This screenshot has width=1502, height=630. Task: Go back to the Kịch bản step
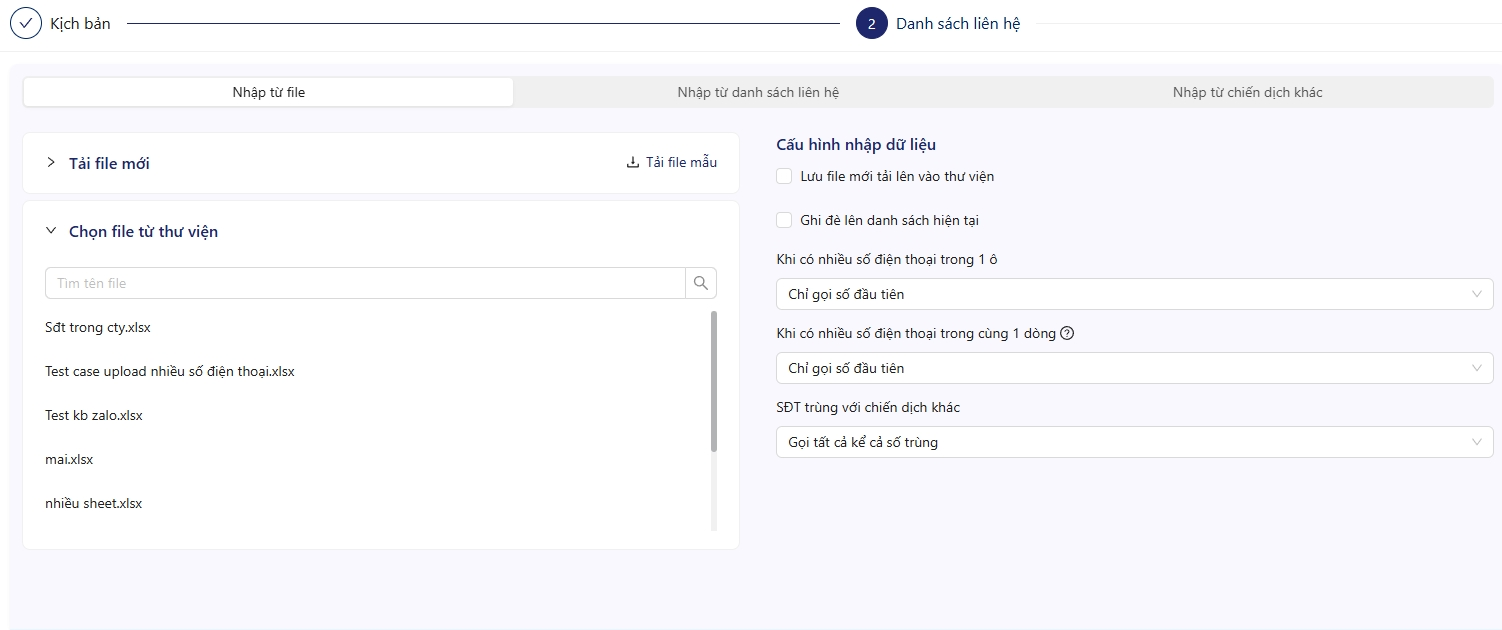click(80, 23)
